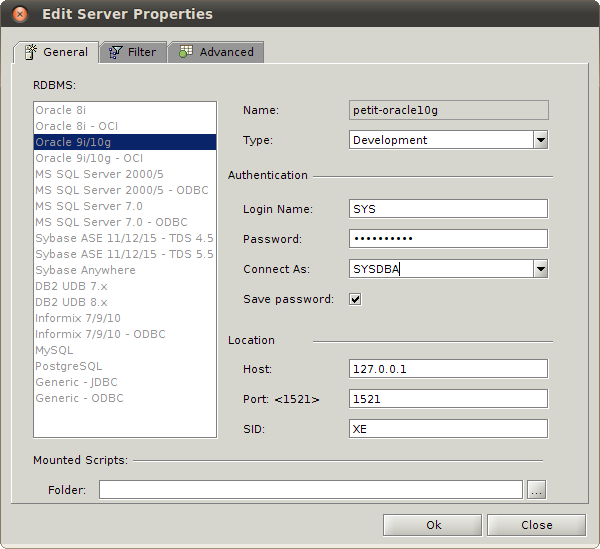Click the Development type combo text
600x549 pixels.
[390, 140]
